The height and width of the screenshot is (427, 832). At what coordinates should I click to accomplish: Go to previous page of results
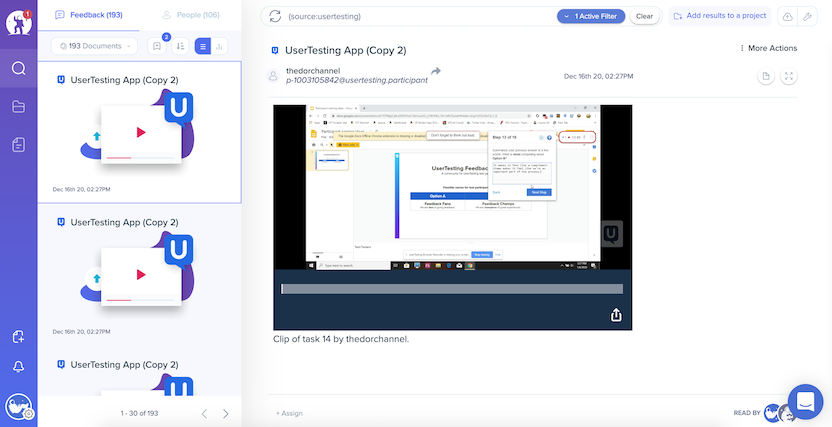click(x=204, y=414)
